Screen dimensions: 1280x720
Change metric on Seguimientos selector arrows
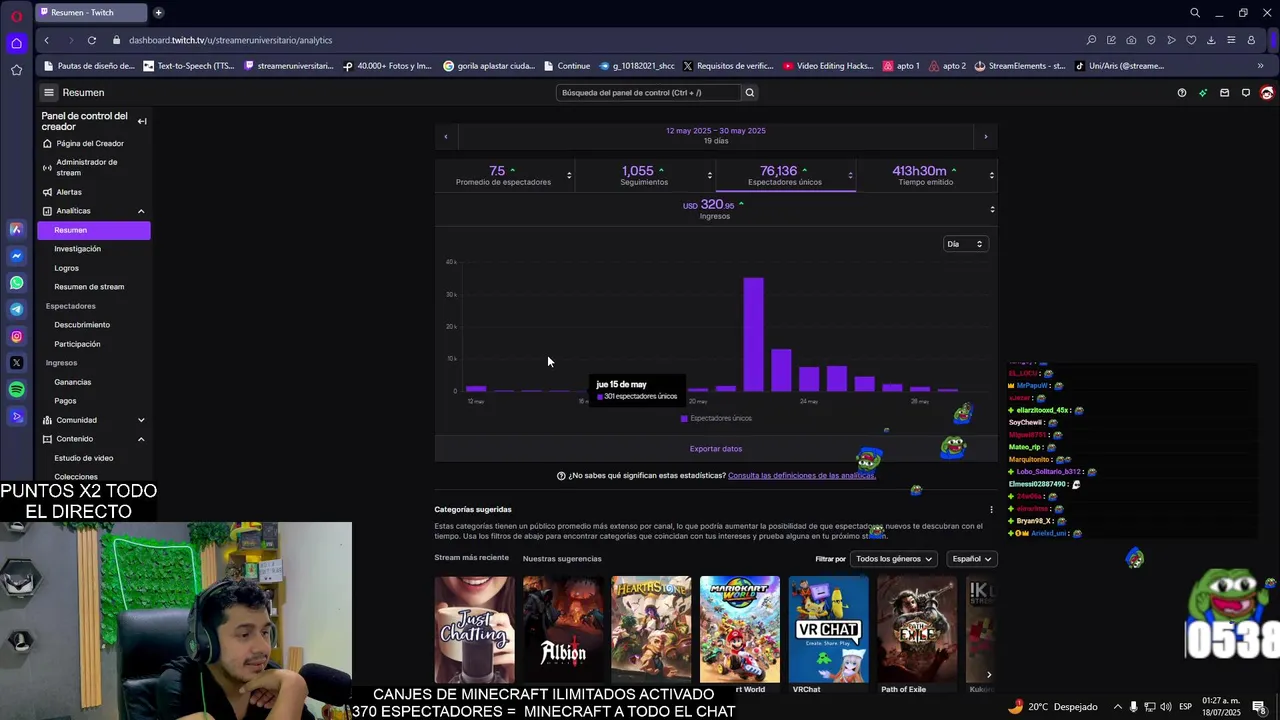pos(710,176)
